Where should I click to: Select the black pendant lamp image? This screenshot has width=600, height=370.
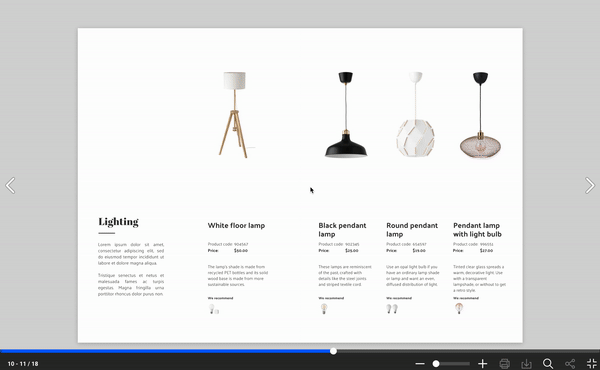346,115
